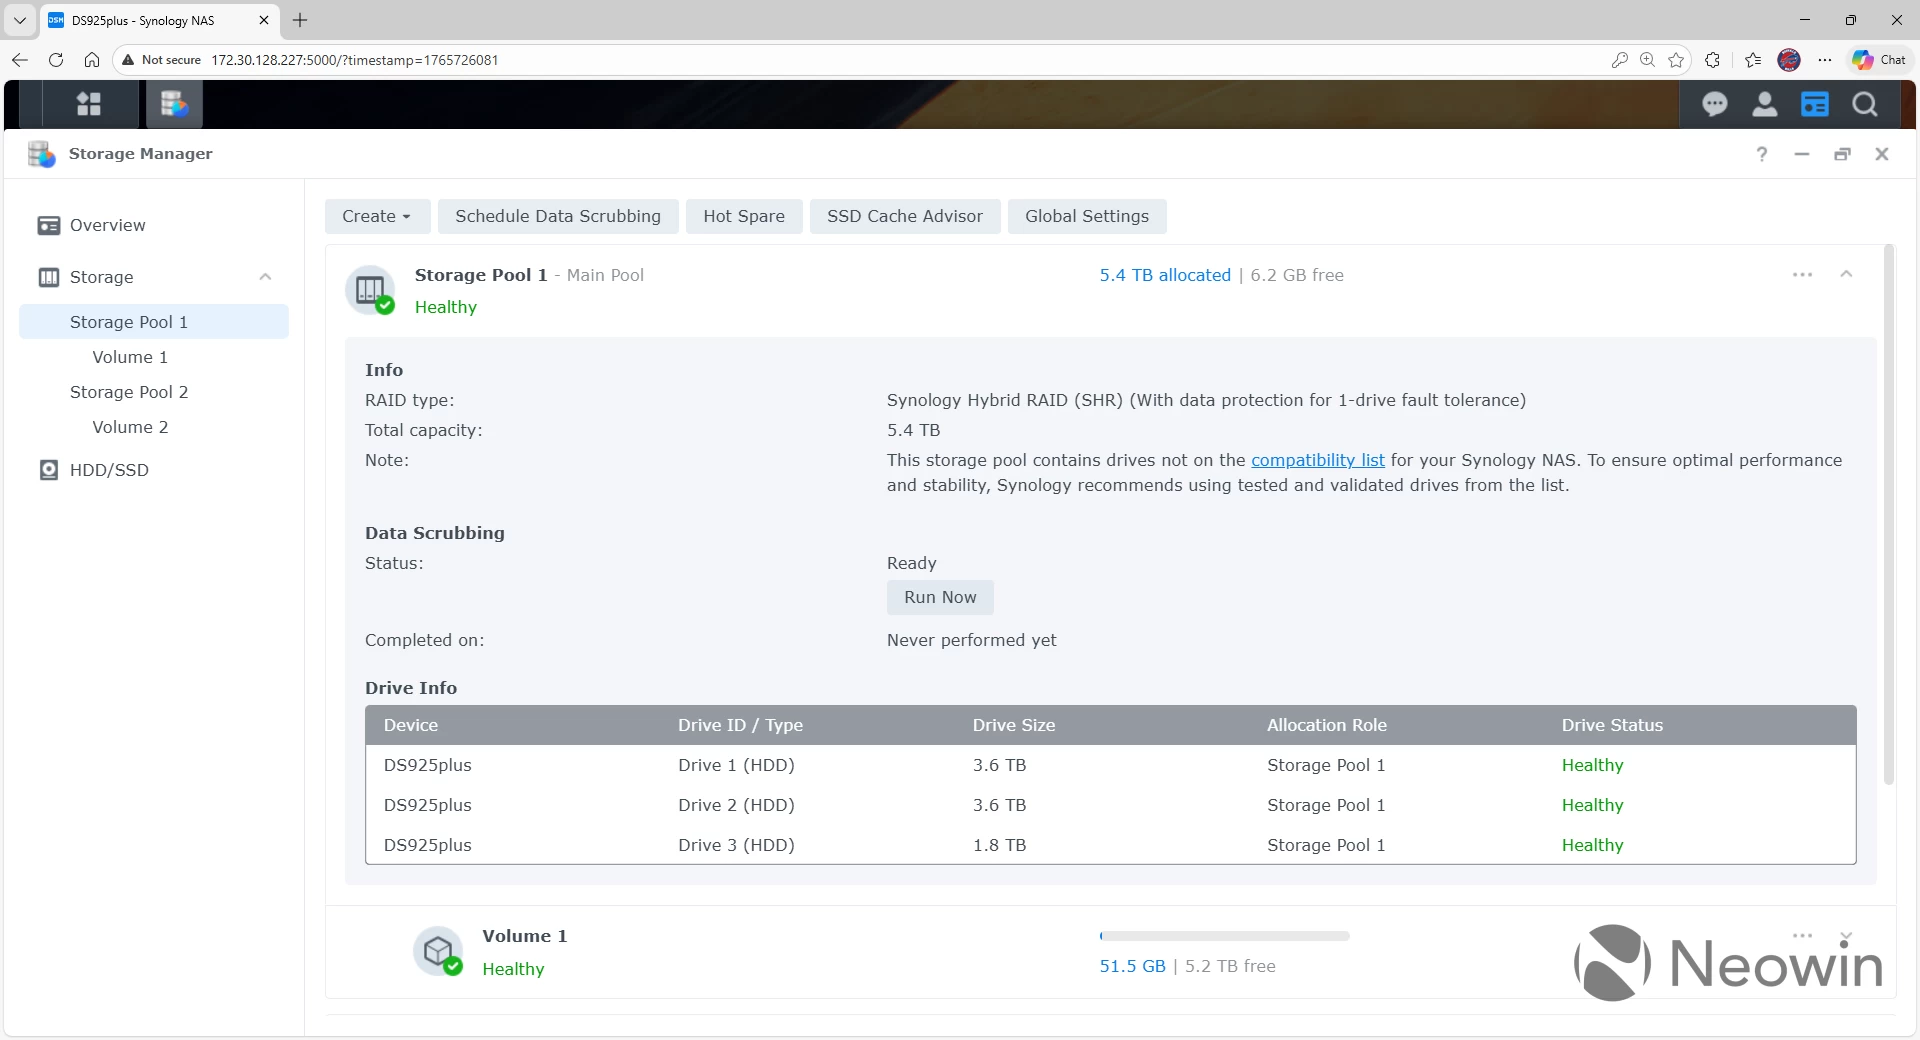Click the 51.5 GB used value
The width and height of the screenshot is (1920, 1040).
pyautogui.click(x=1132, y=966)
